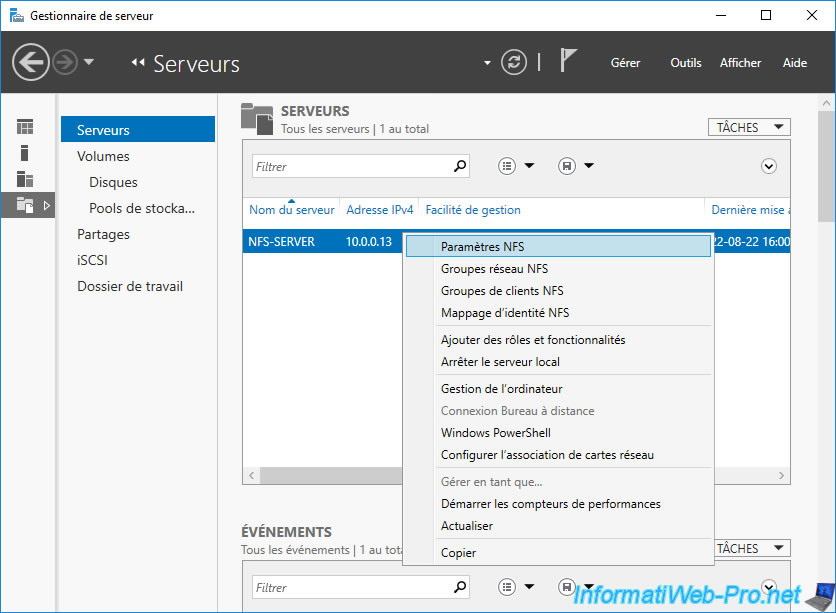Open the Dashboard icon in left sidebar
Screen dimensions: 836x613
click(25, 127)
